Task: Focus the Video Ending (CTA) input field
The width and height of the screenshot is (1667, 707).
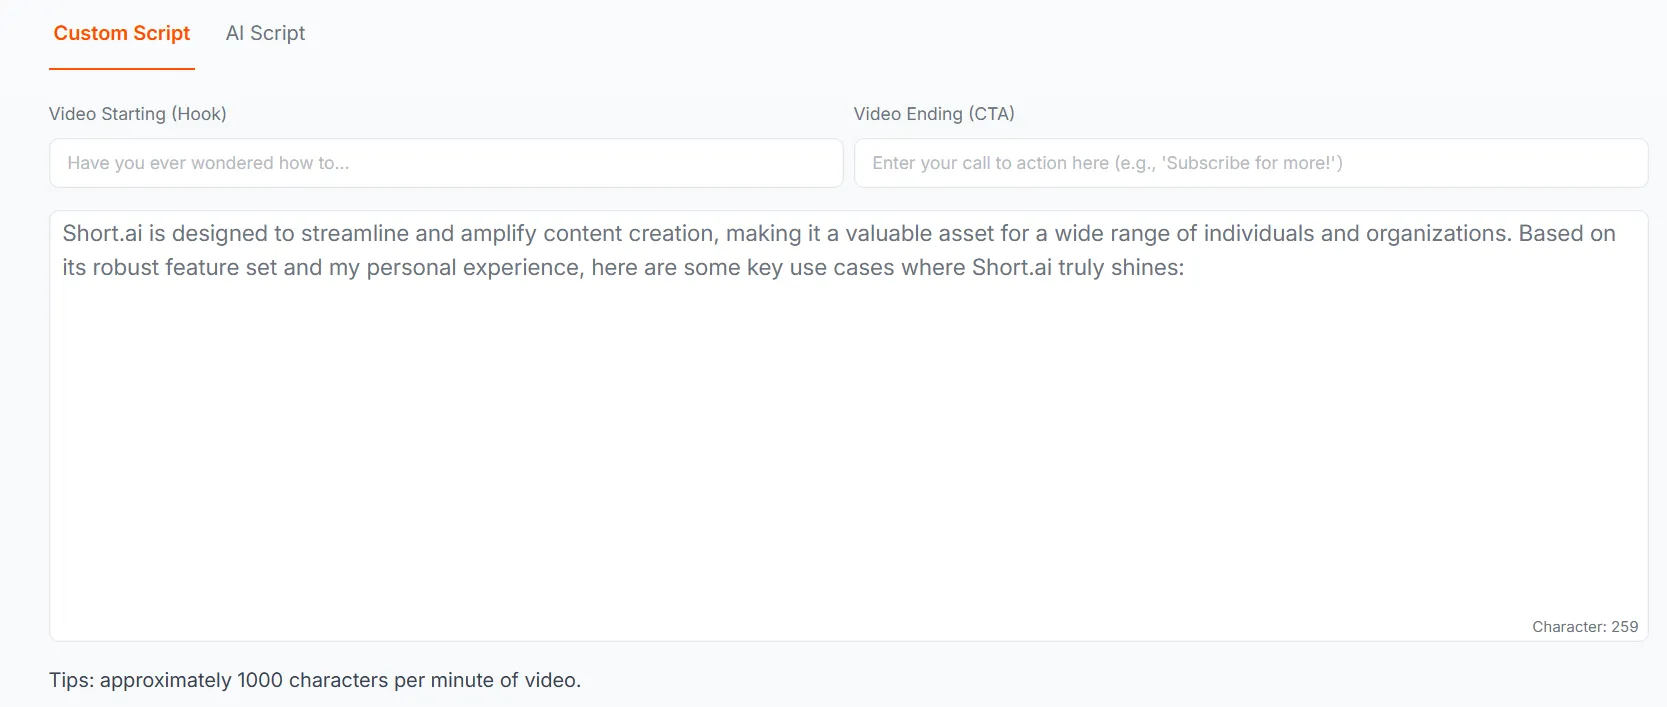Action: coord(1251,163)
